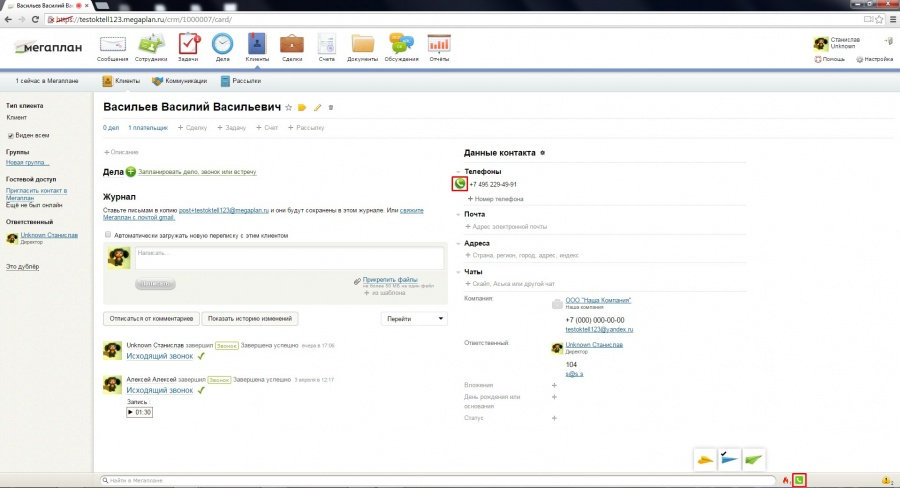900x488 pixels.
Task: Open the Сообщения (Messages) module icon
Action: point(112,45)
